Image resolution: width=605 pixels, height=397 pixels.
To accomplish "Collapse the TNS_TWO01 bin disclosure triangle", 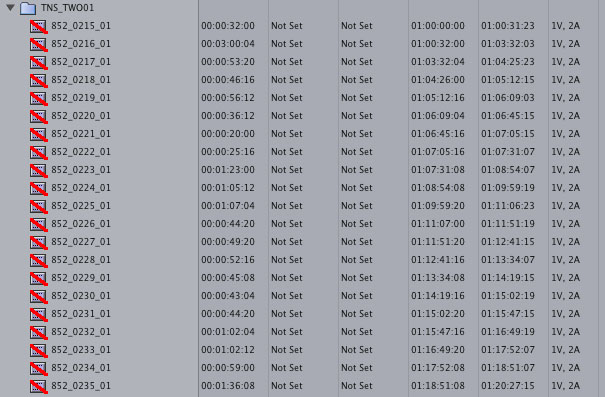I will [x=10, y=7].
